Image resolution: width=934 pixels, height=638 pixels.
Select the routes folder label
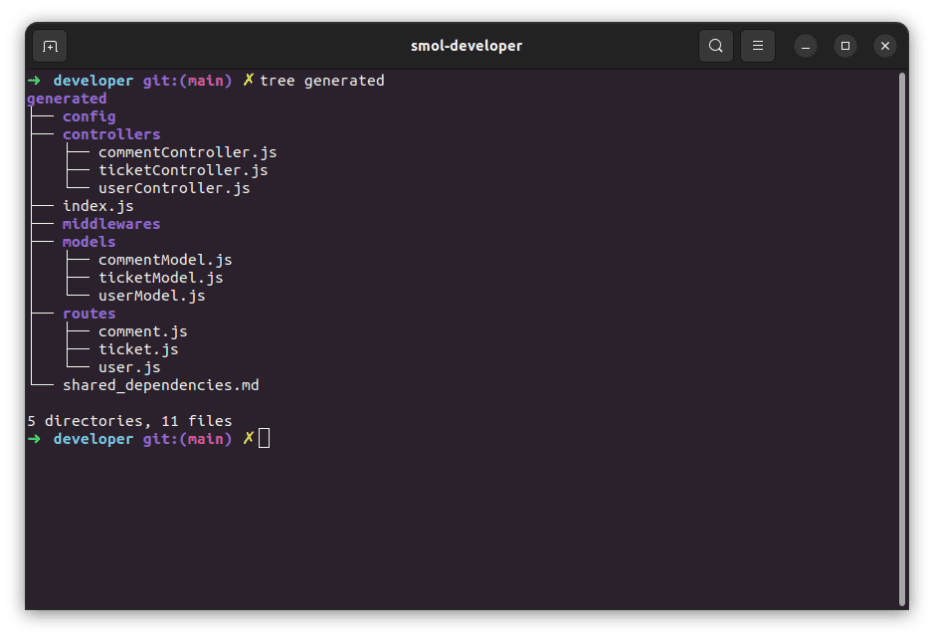coord(88,313)
